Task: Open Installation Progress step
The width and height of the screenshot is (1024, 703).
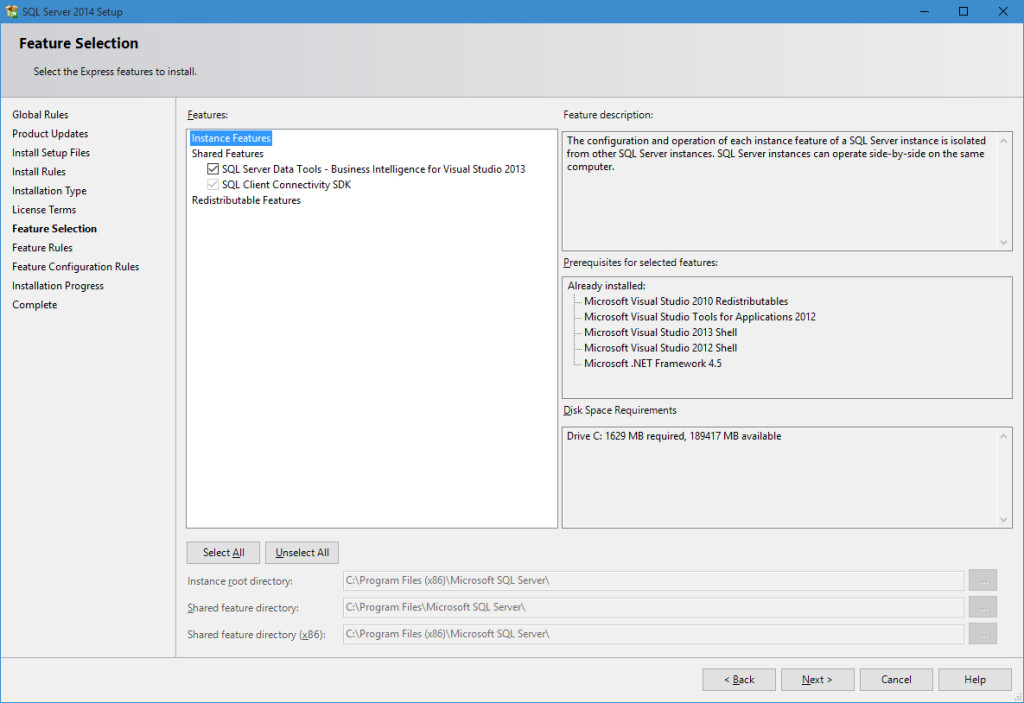Action: pyautogui.click(x=57, y=286)
